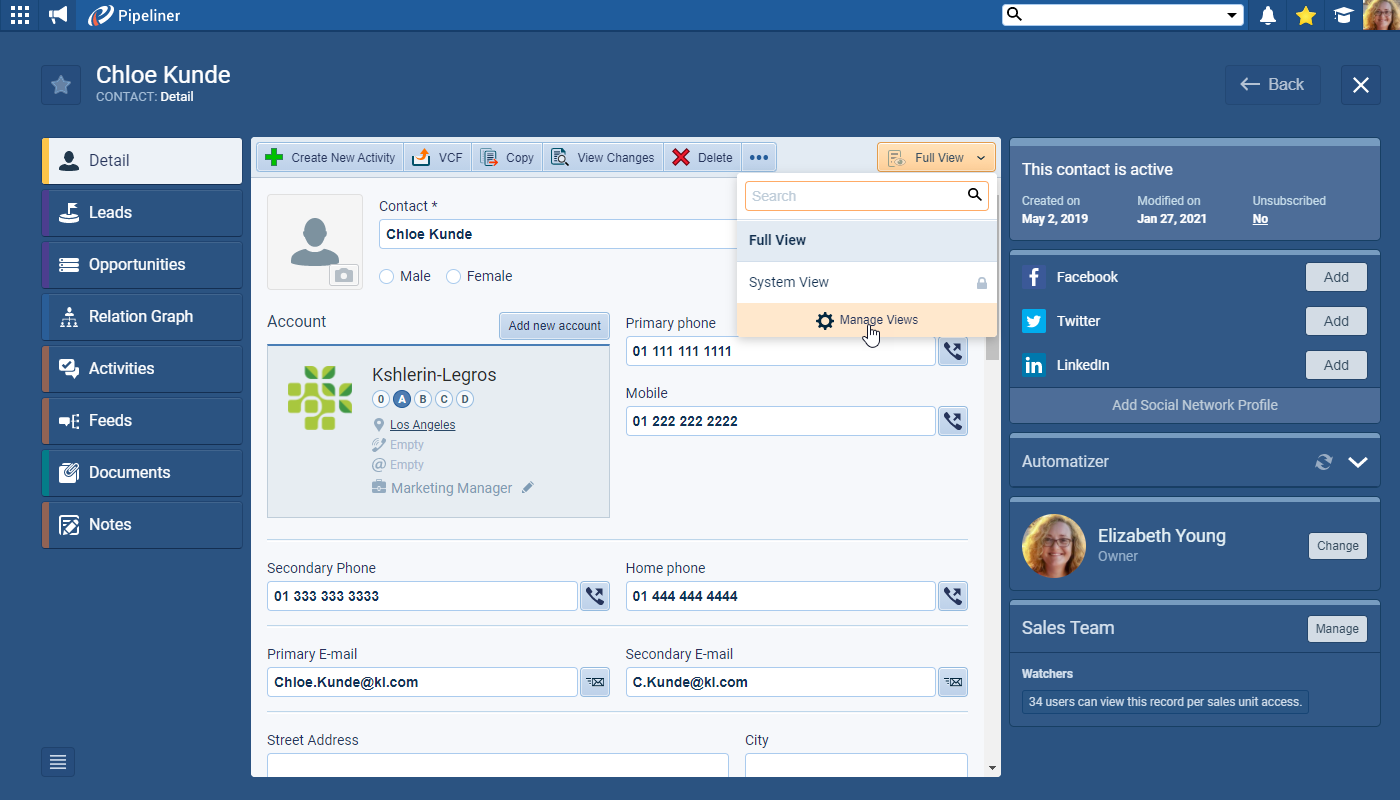Screen dimensions: 1400x800
Task: Select the Male radio button
Action: pyautogui.click(x=387, y=276)
